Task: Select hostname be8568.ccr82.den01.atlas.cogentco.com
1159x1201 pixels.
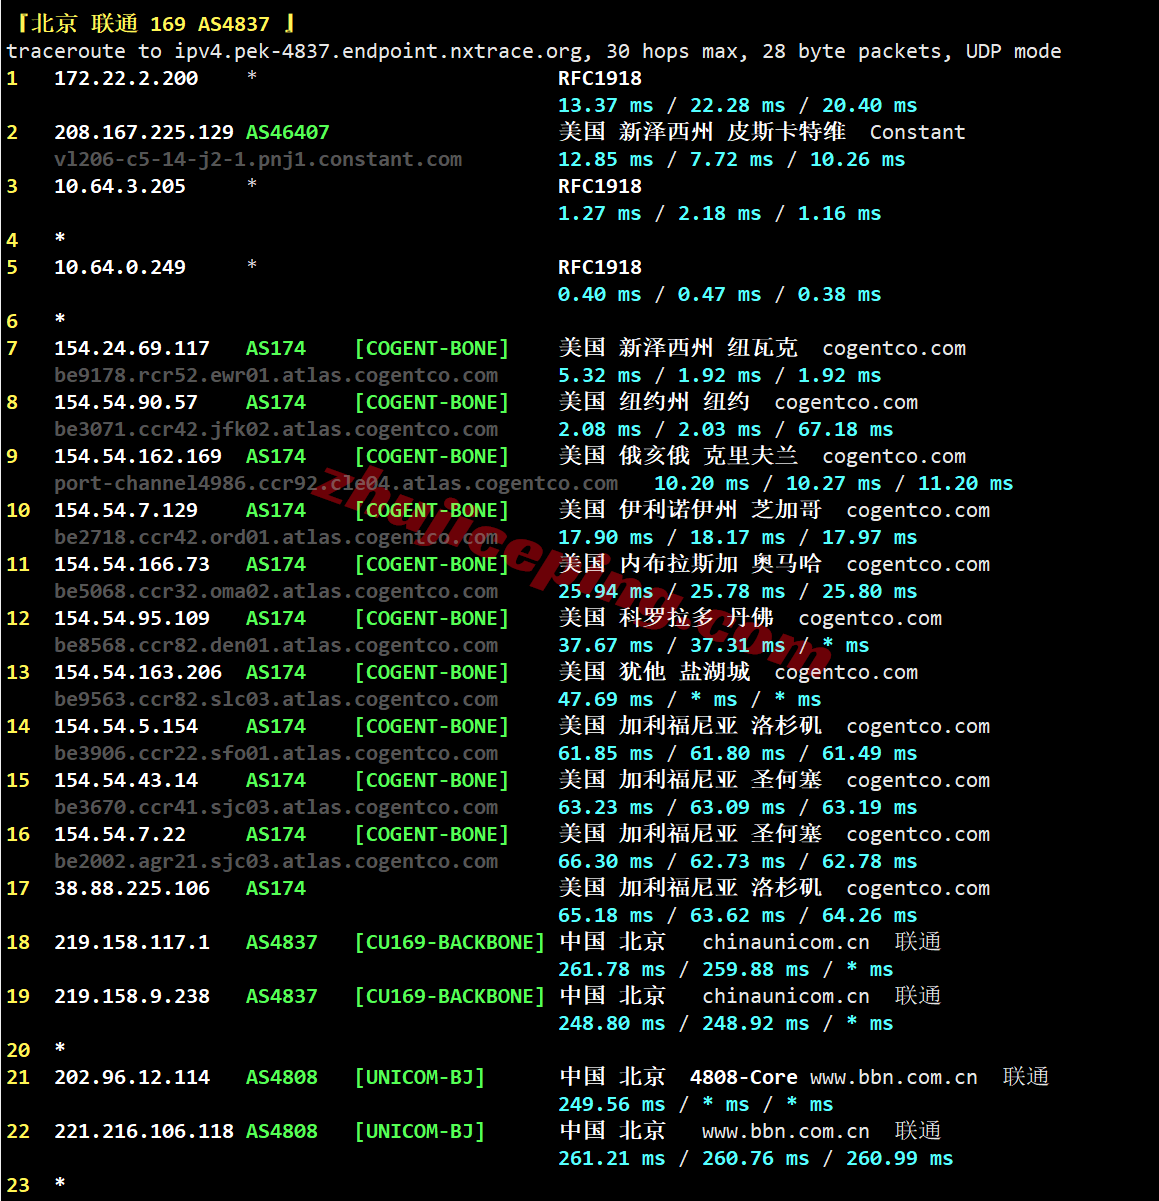Action: pyautogui.click(x=276, y=645)
